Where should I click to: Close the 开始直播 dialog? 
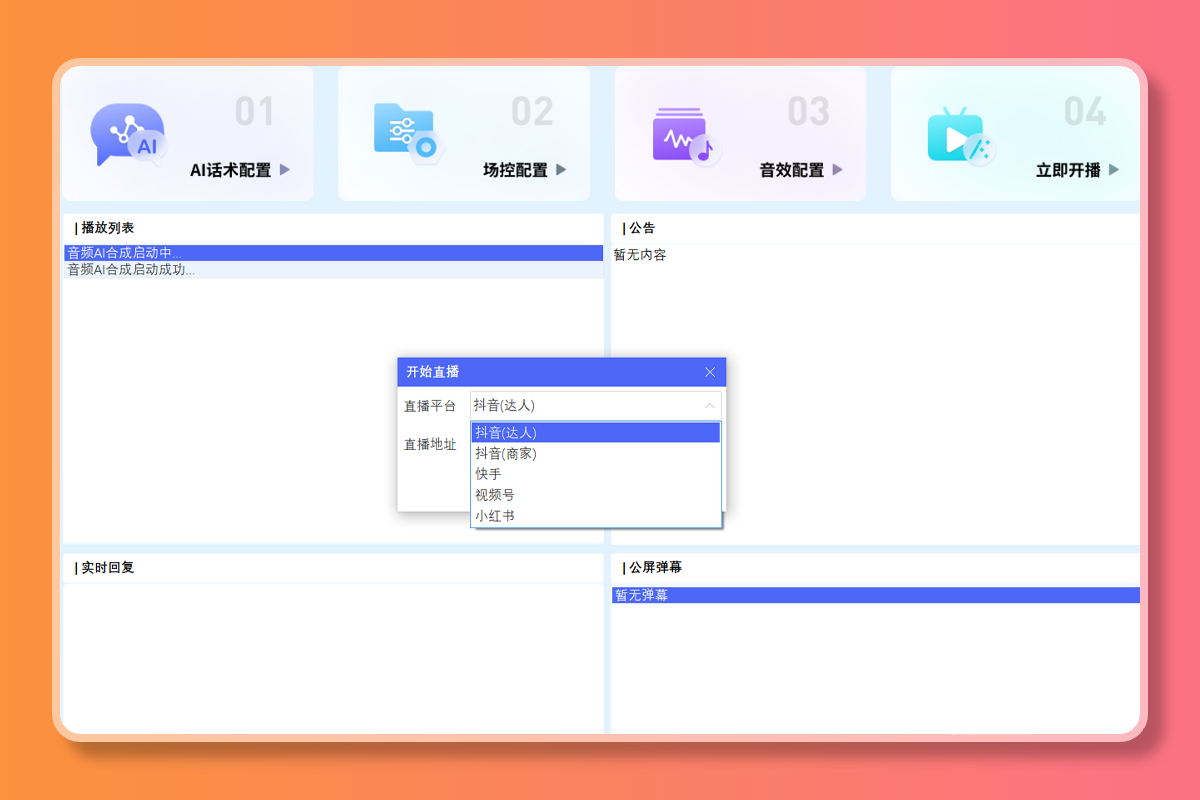[x=710, y=372]
